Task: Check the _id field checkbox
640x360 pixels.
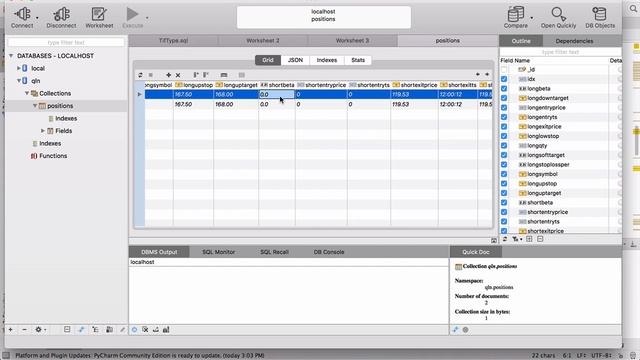Action: click(x=504, y=70)
